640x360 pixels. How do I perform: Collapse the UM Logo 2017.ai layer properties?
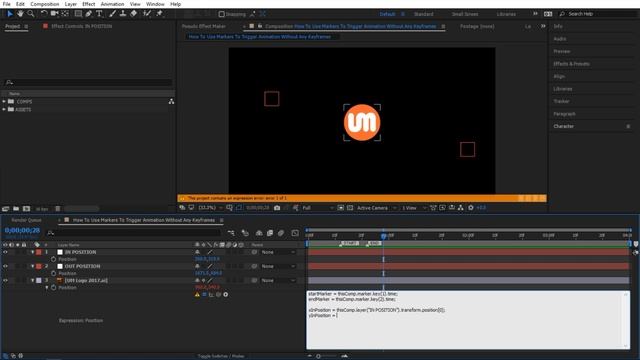click(33, 280)
